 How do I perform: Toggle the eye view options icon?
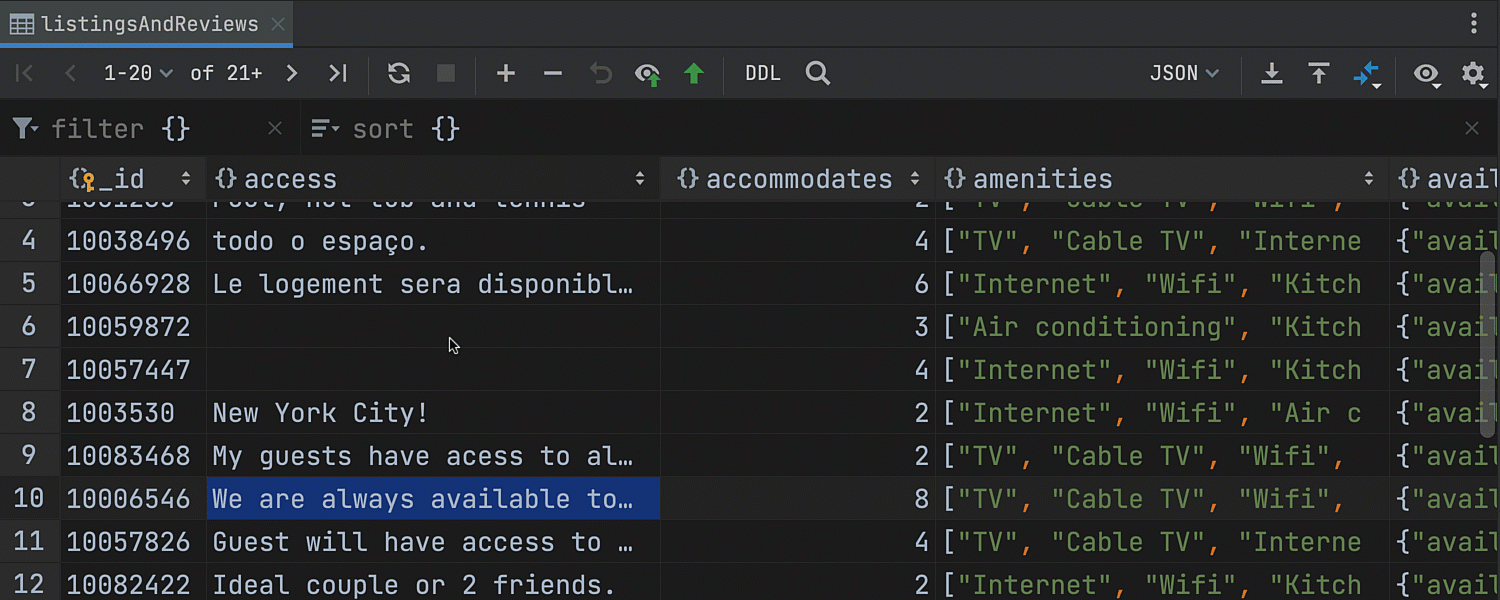(x=1427, y=74)
